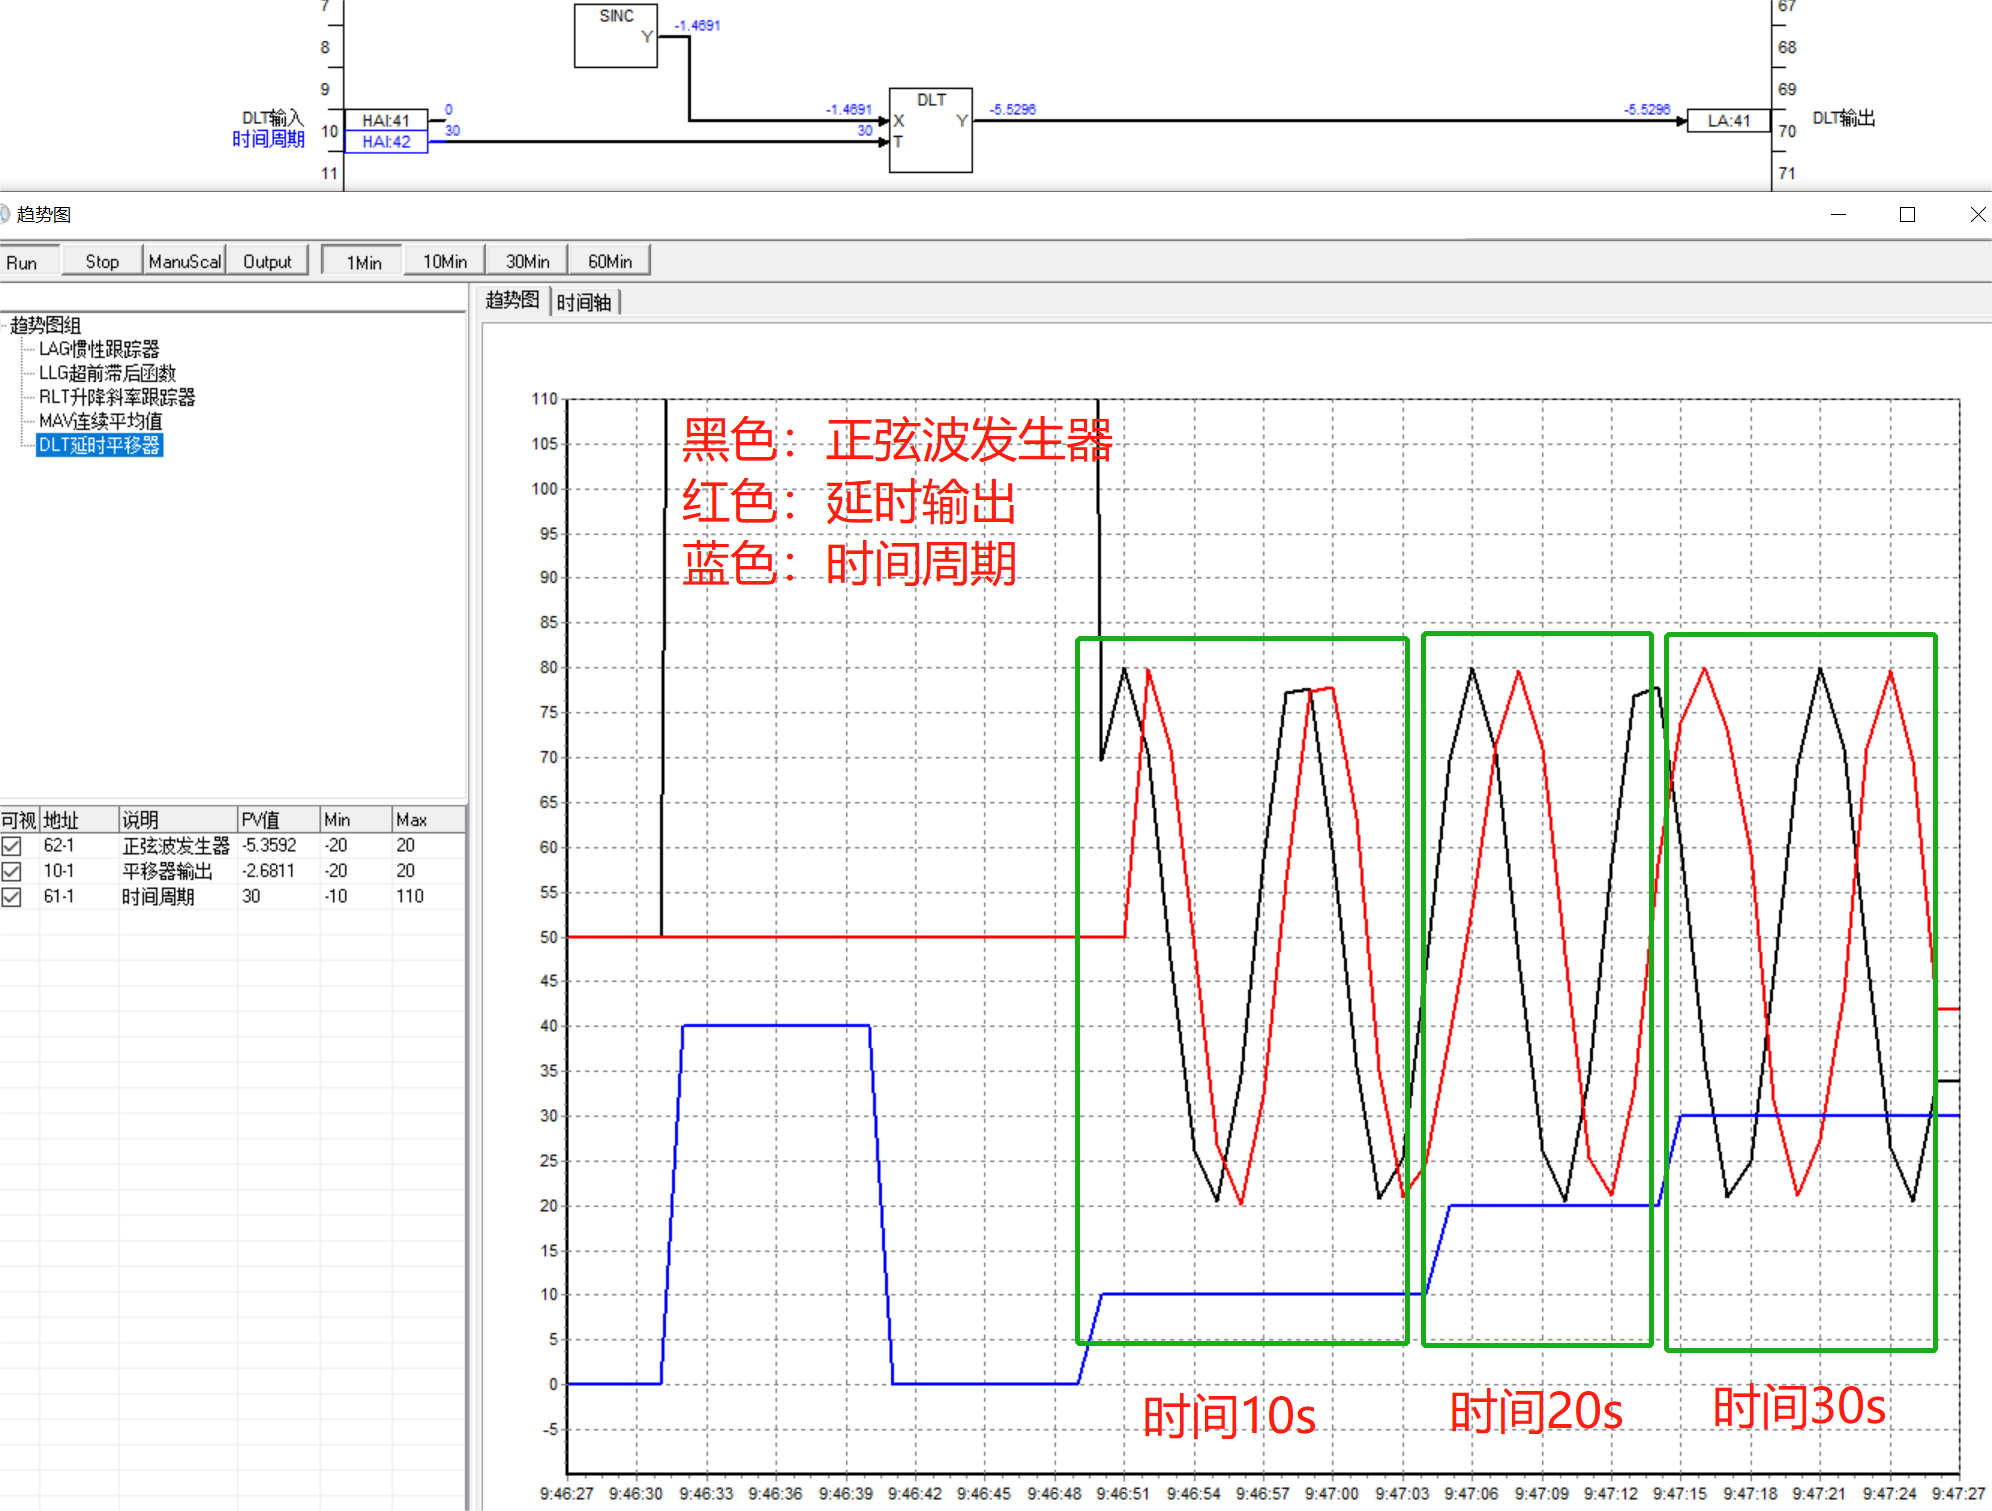Image resolution: width=1992 pixels, height=1511 pixels.
Task: Maximize the 趋势图 window
Action: [x=1907, y=215]
